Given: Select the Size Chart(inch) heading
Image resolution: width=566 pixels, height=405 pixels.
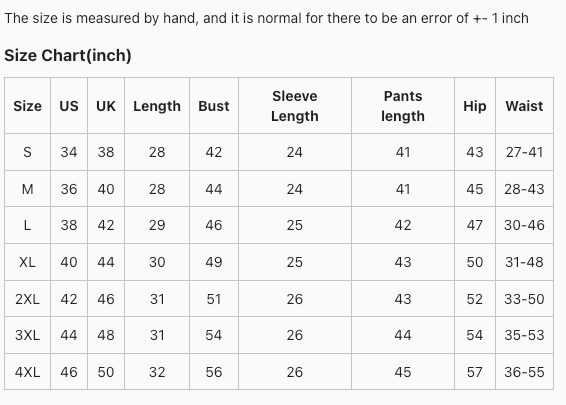Looking at the screenshot, I should [68, 56].
